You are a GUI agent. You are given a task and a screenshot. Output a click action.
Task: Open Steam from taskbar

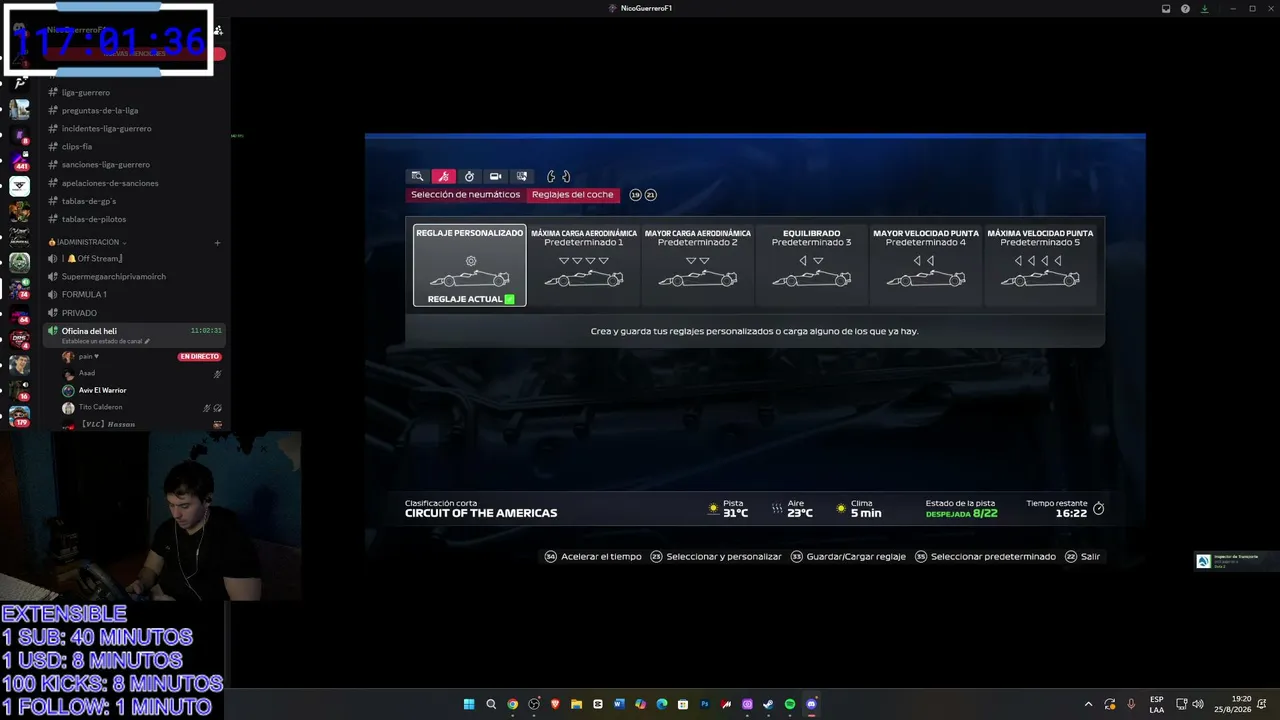(768, 704)
